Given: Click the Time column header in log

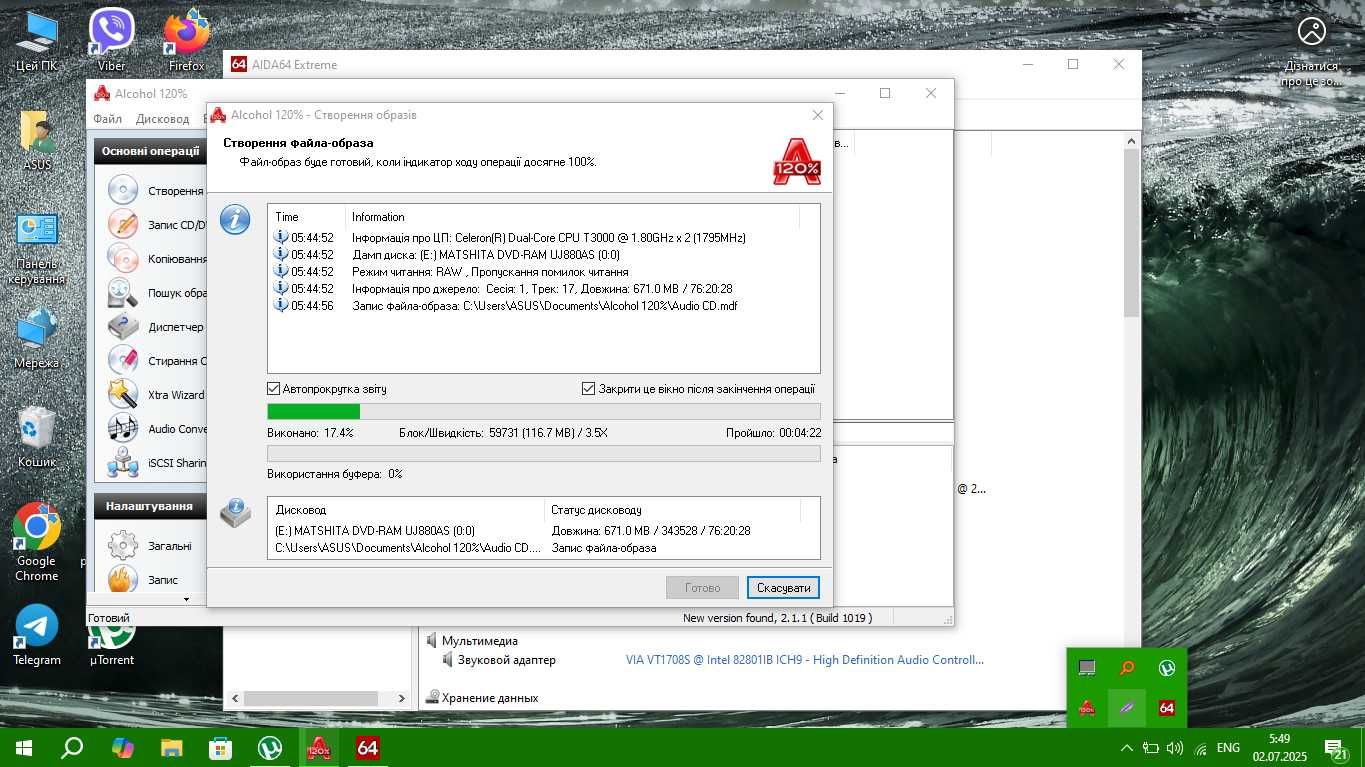Looking at the screenshot, I should 306,217.
